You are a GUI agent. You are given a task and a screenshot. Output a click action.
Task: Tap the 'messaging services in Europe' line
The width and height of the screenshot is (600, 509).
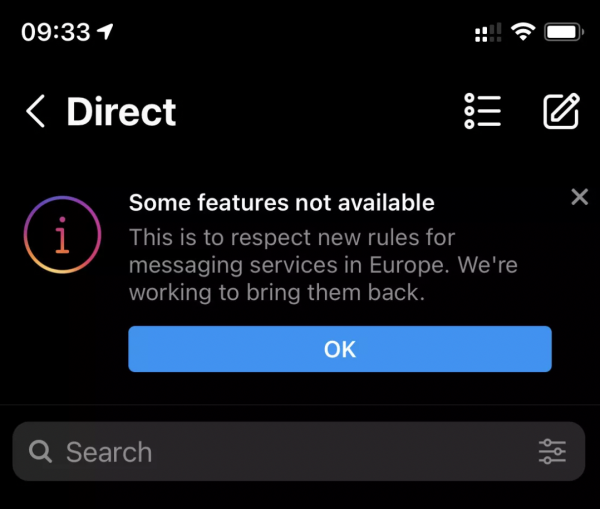[x=323, y=265]
